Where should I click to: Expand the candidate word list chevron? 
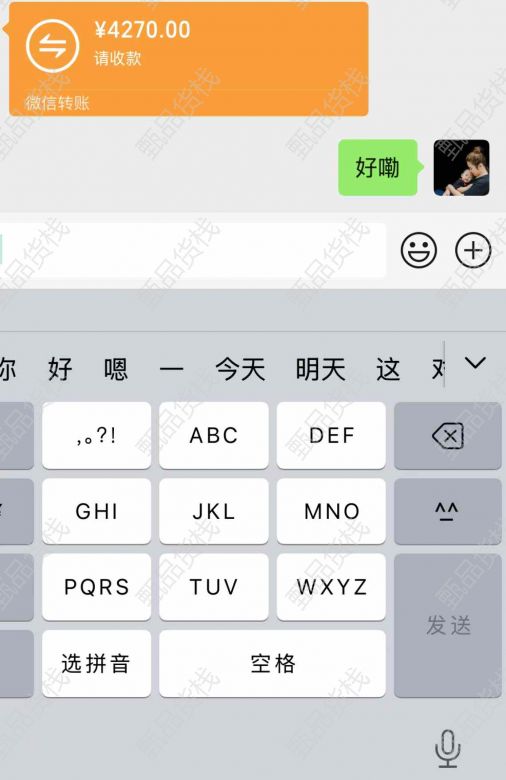[475, 363]
